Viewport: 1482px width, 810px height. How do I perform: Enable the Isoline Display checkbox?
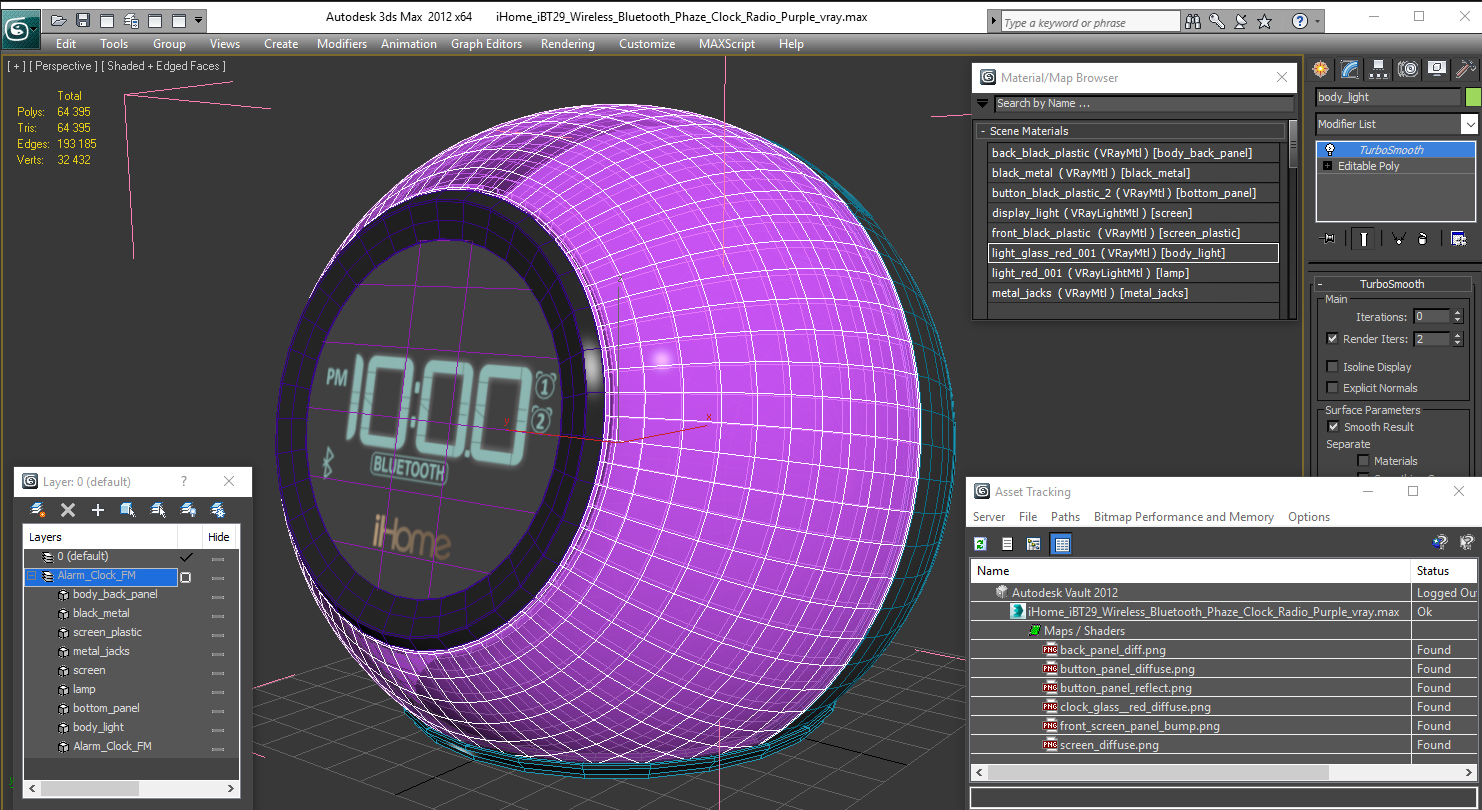pos(1332,367)
